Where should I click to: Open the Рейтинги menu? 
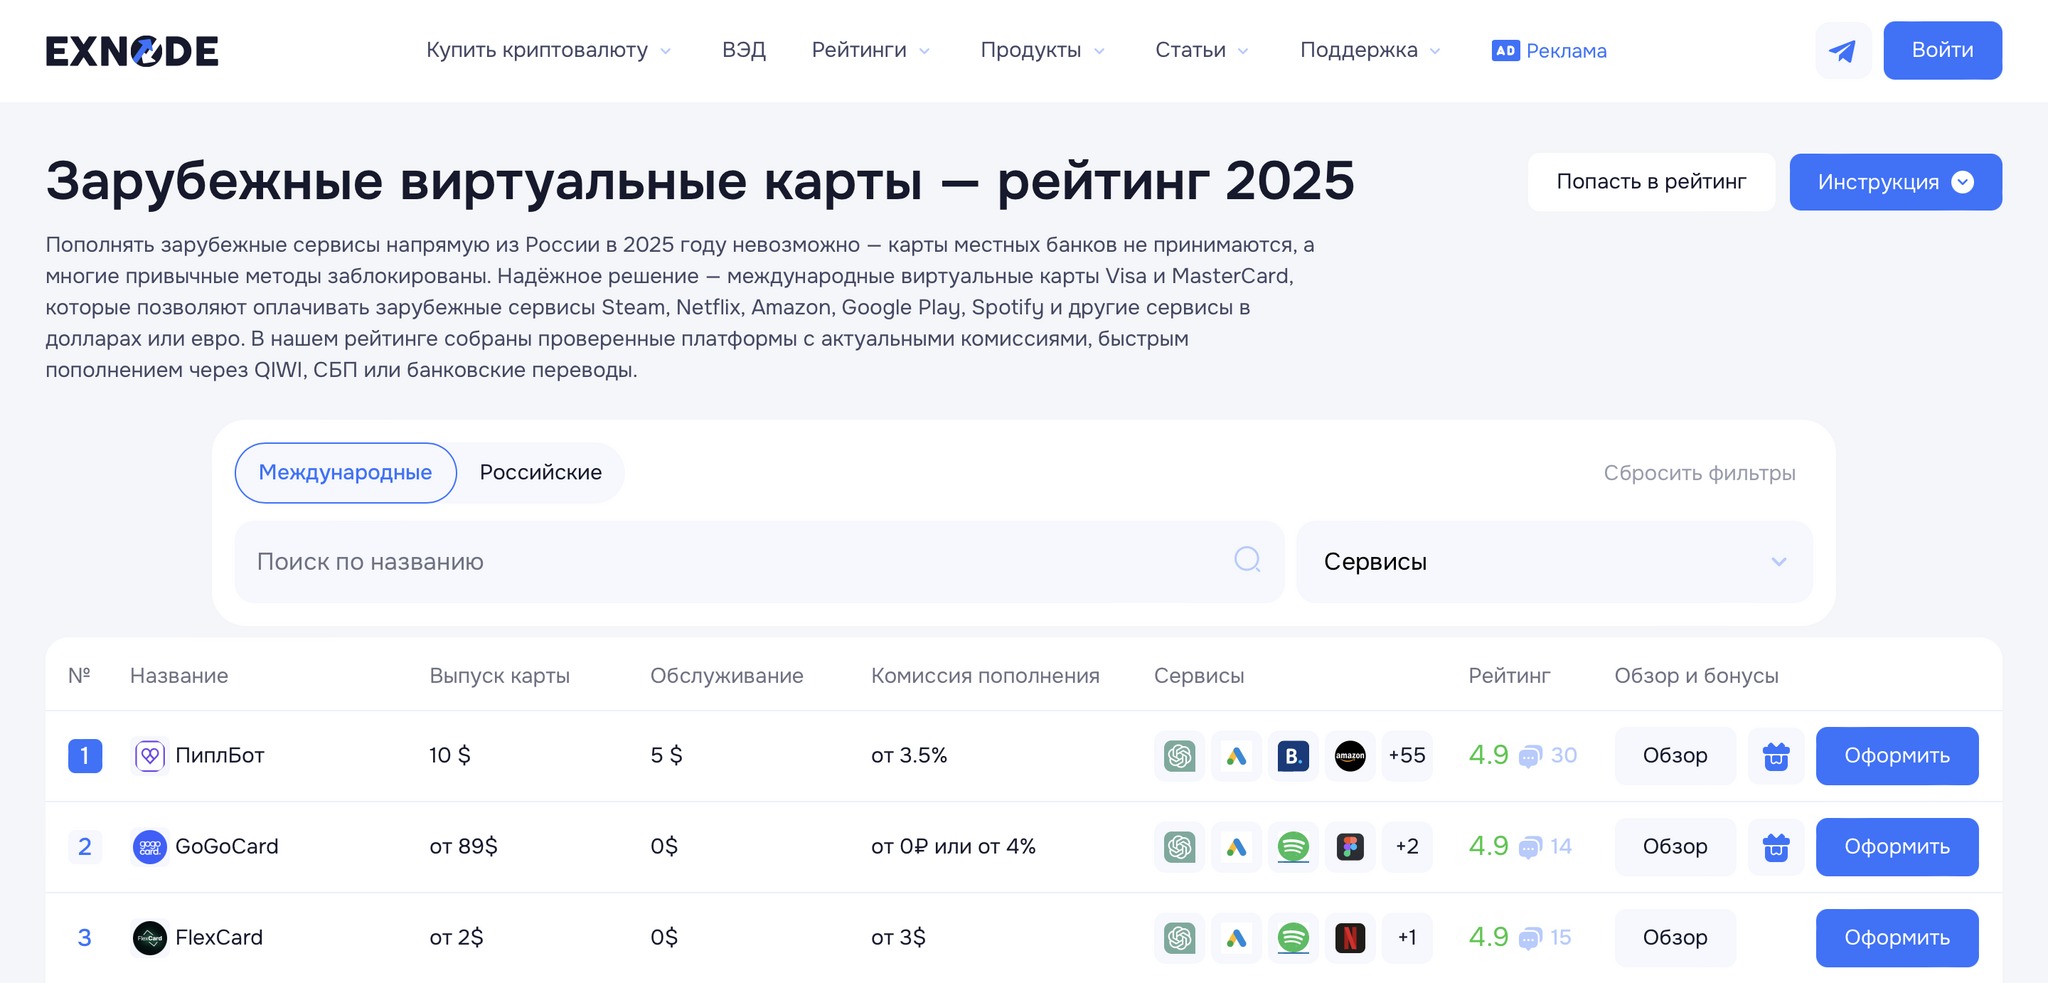coord(870,51)
